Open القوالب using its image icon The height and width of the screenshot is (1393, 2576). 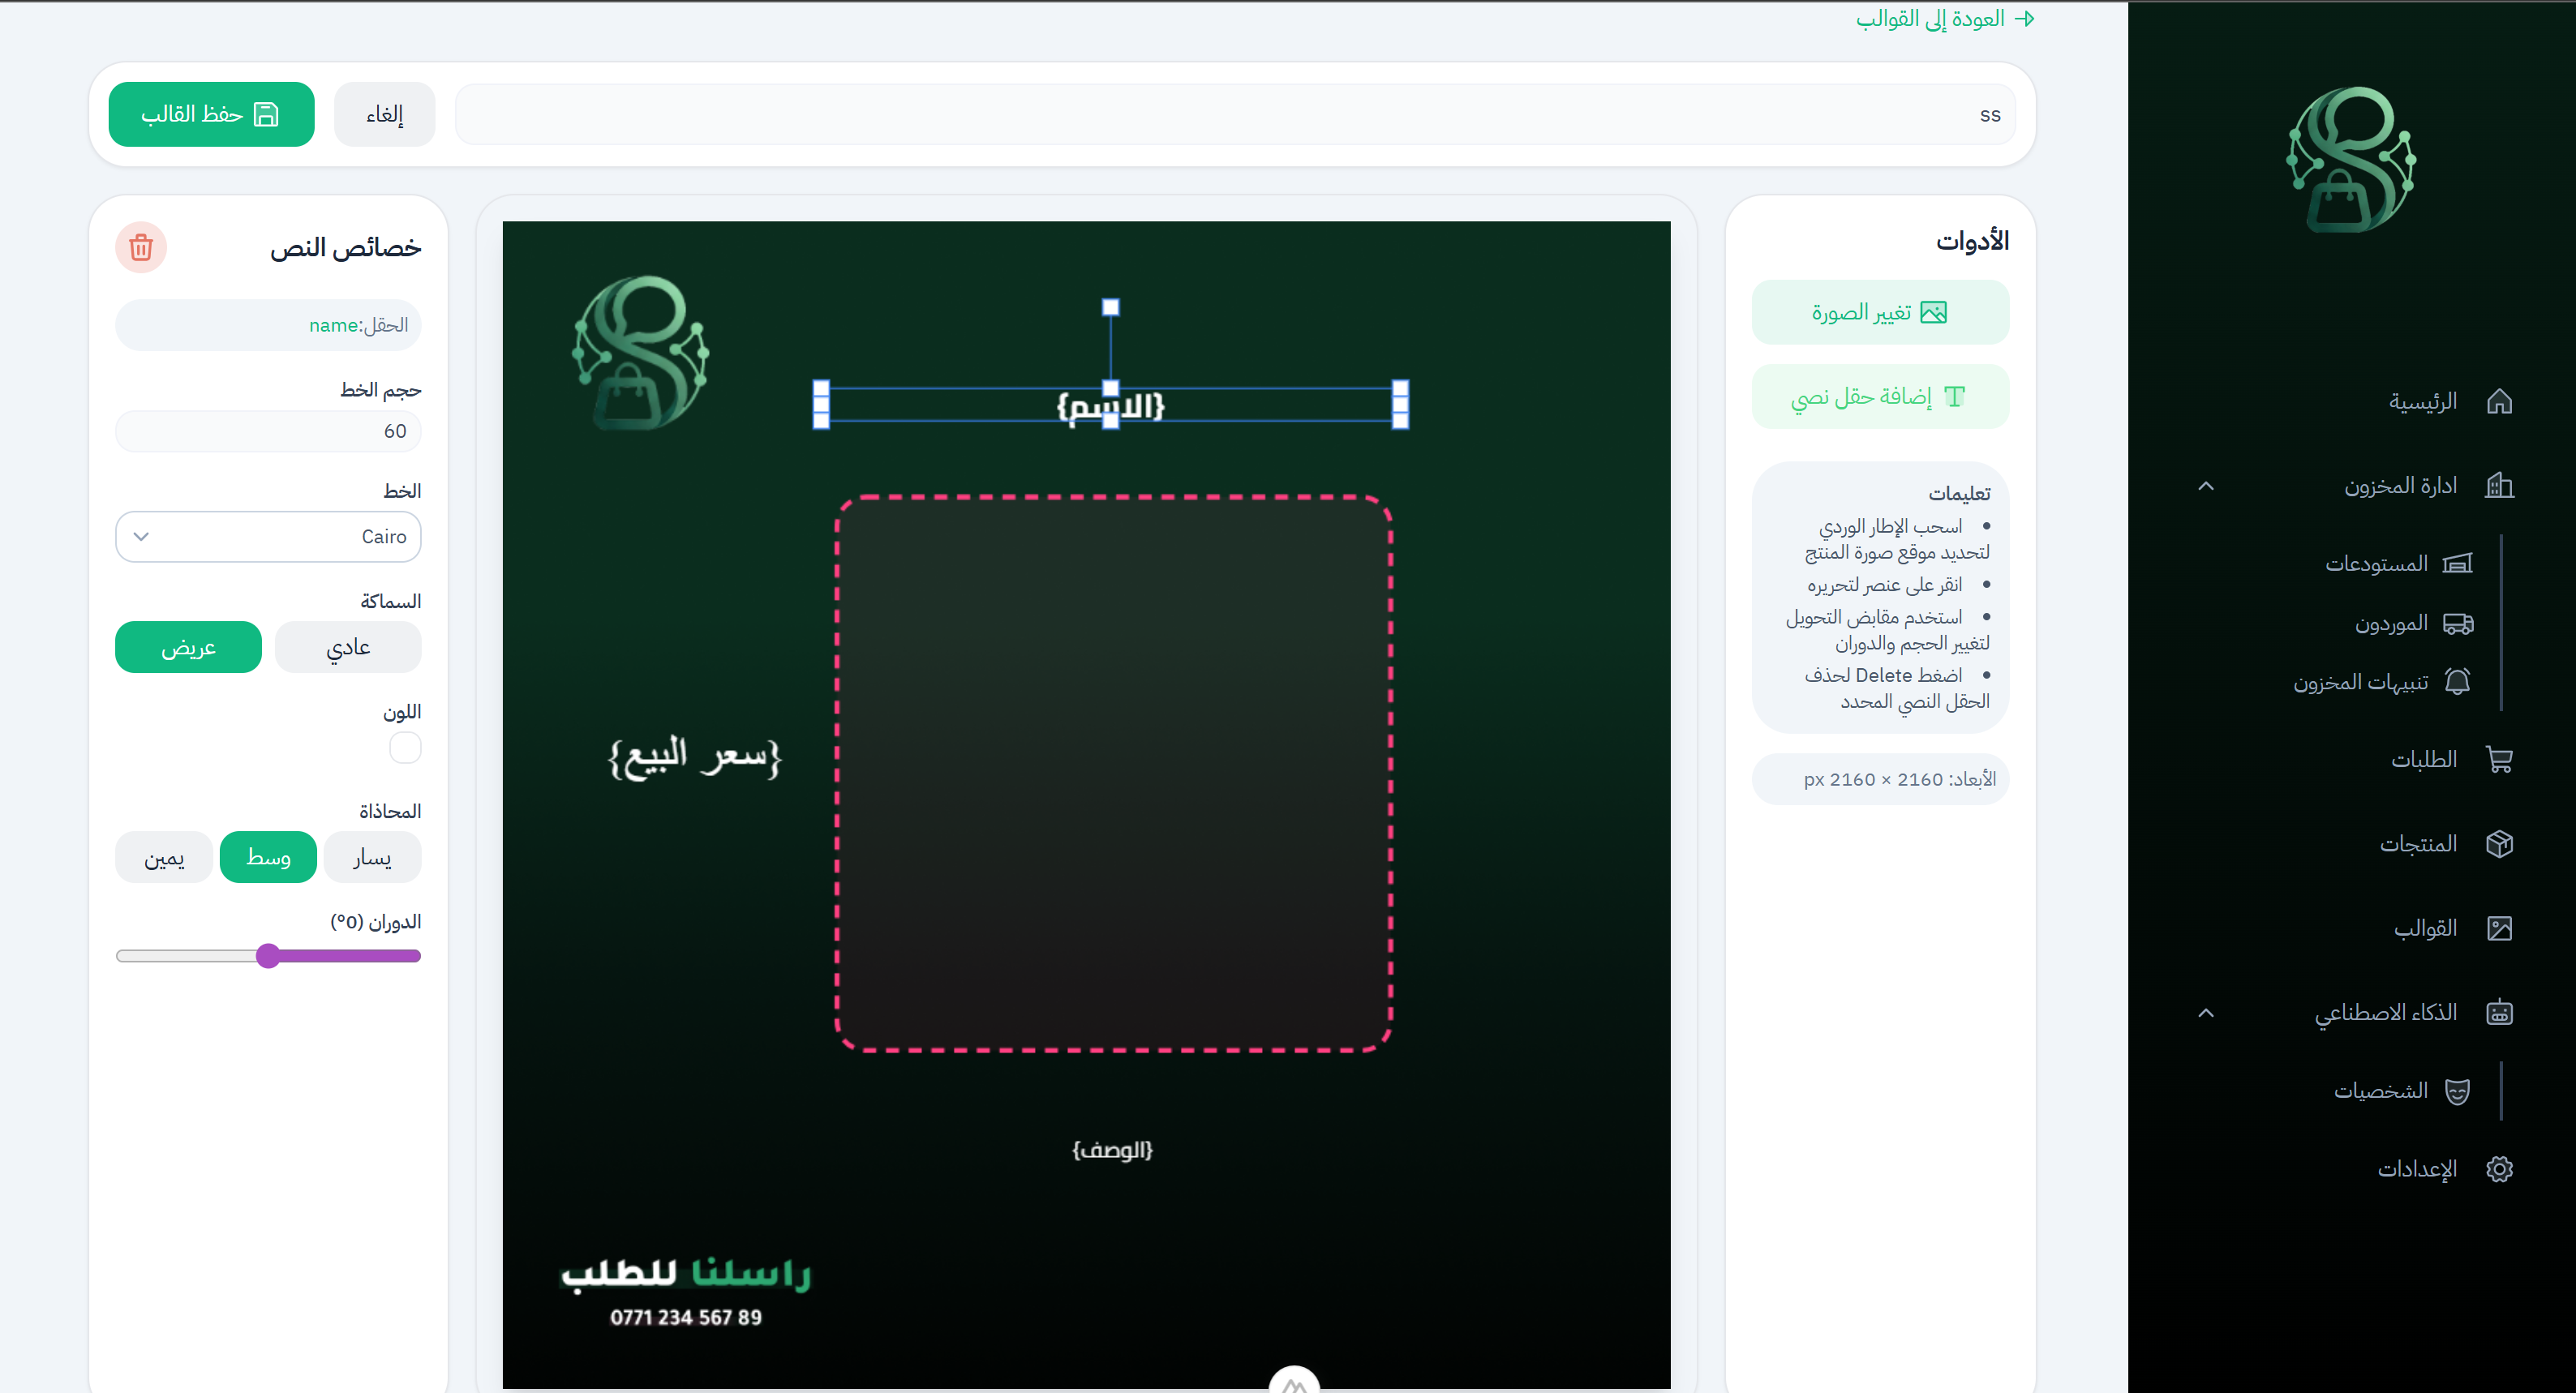[2501, 928]
